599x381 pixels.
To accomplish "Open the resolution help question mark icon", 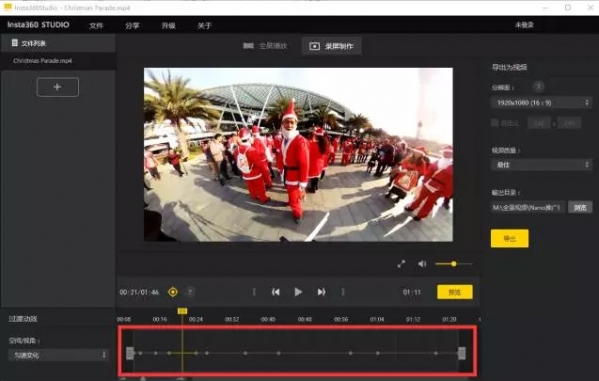I will (x=538, y=87).
